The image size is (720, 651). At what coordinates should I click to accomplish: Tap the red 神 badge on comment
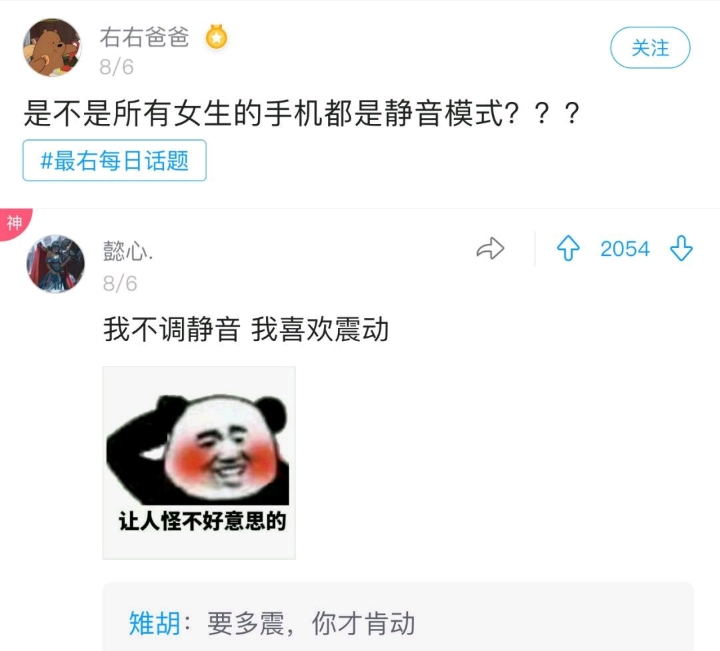point(14,223)
